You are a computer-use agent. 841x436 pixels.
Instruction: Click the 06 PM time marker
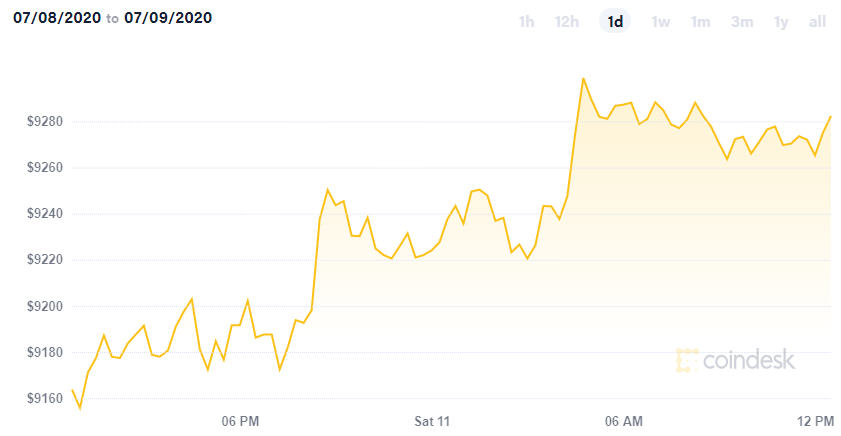tap(240, 422)
